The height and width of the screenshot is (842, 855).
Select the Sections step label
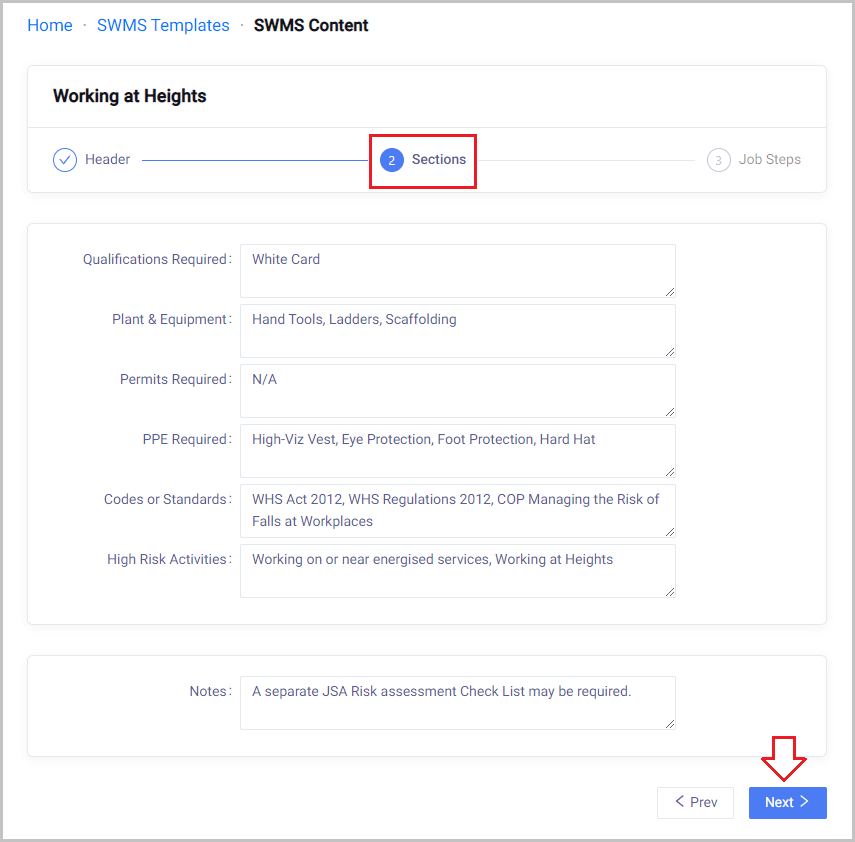click(x=439, y=160)
